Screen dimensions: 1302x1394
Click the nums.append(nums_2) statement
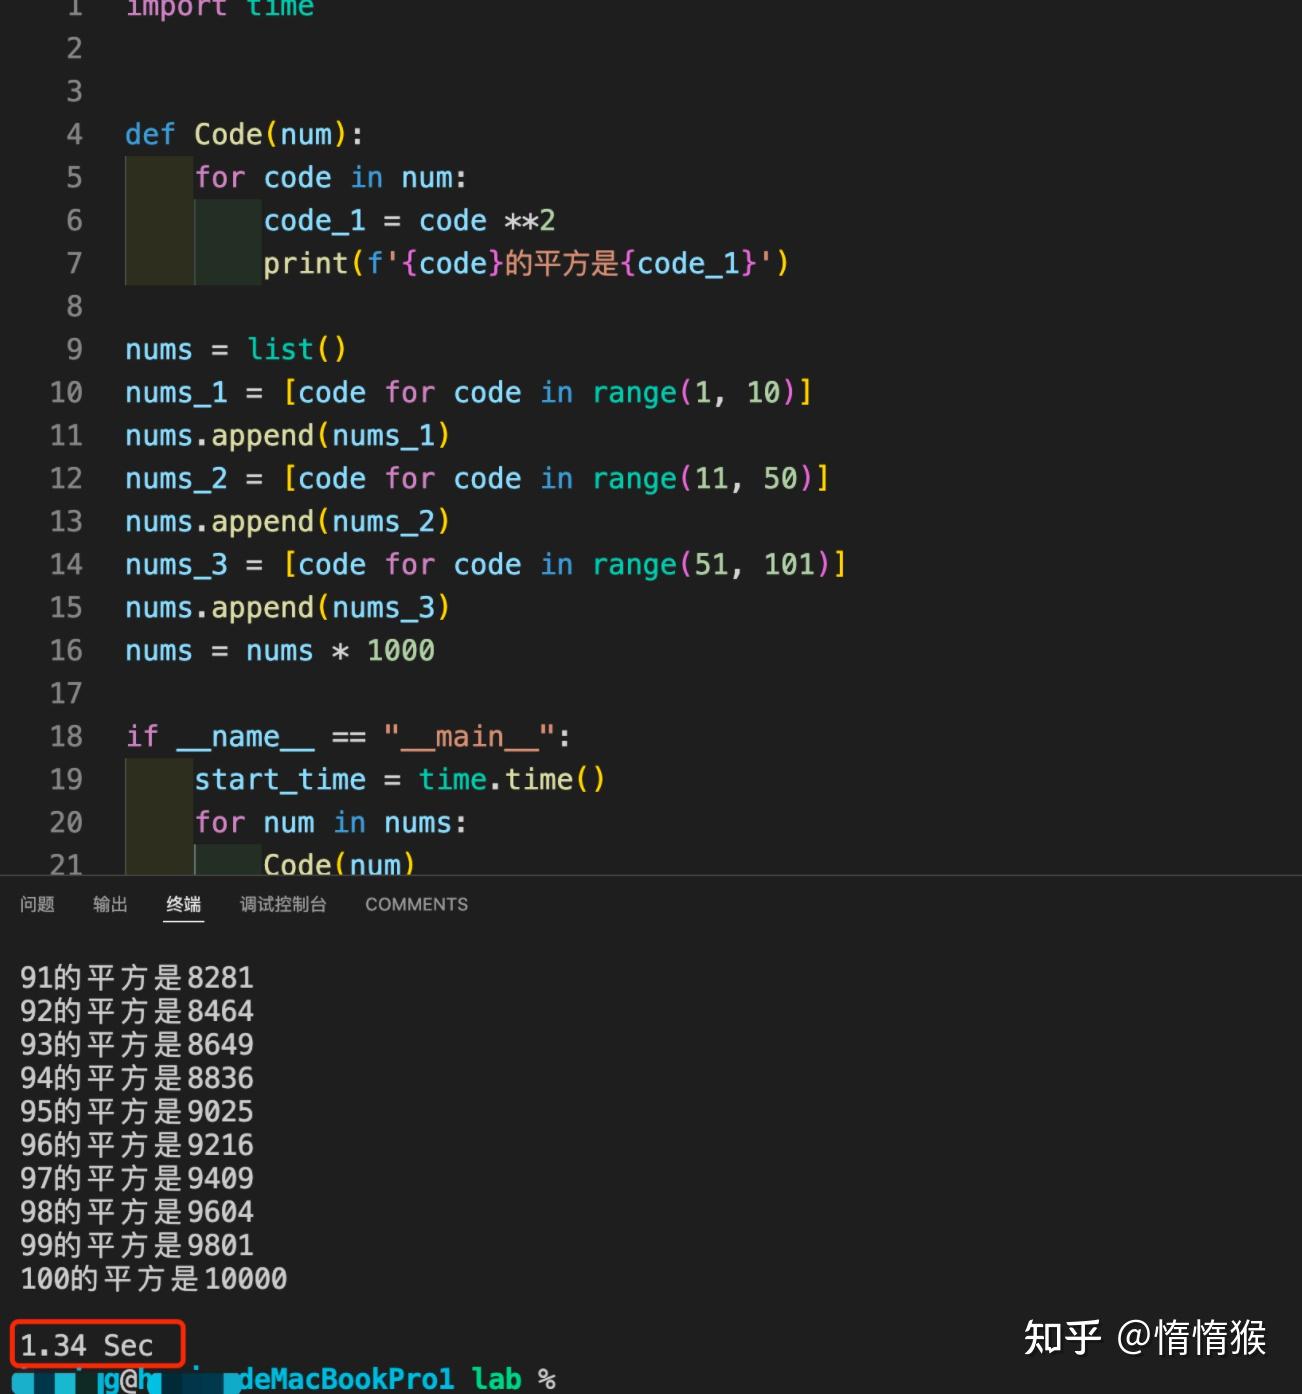tap(286, 521)
